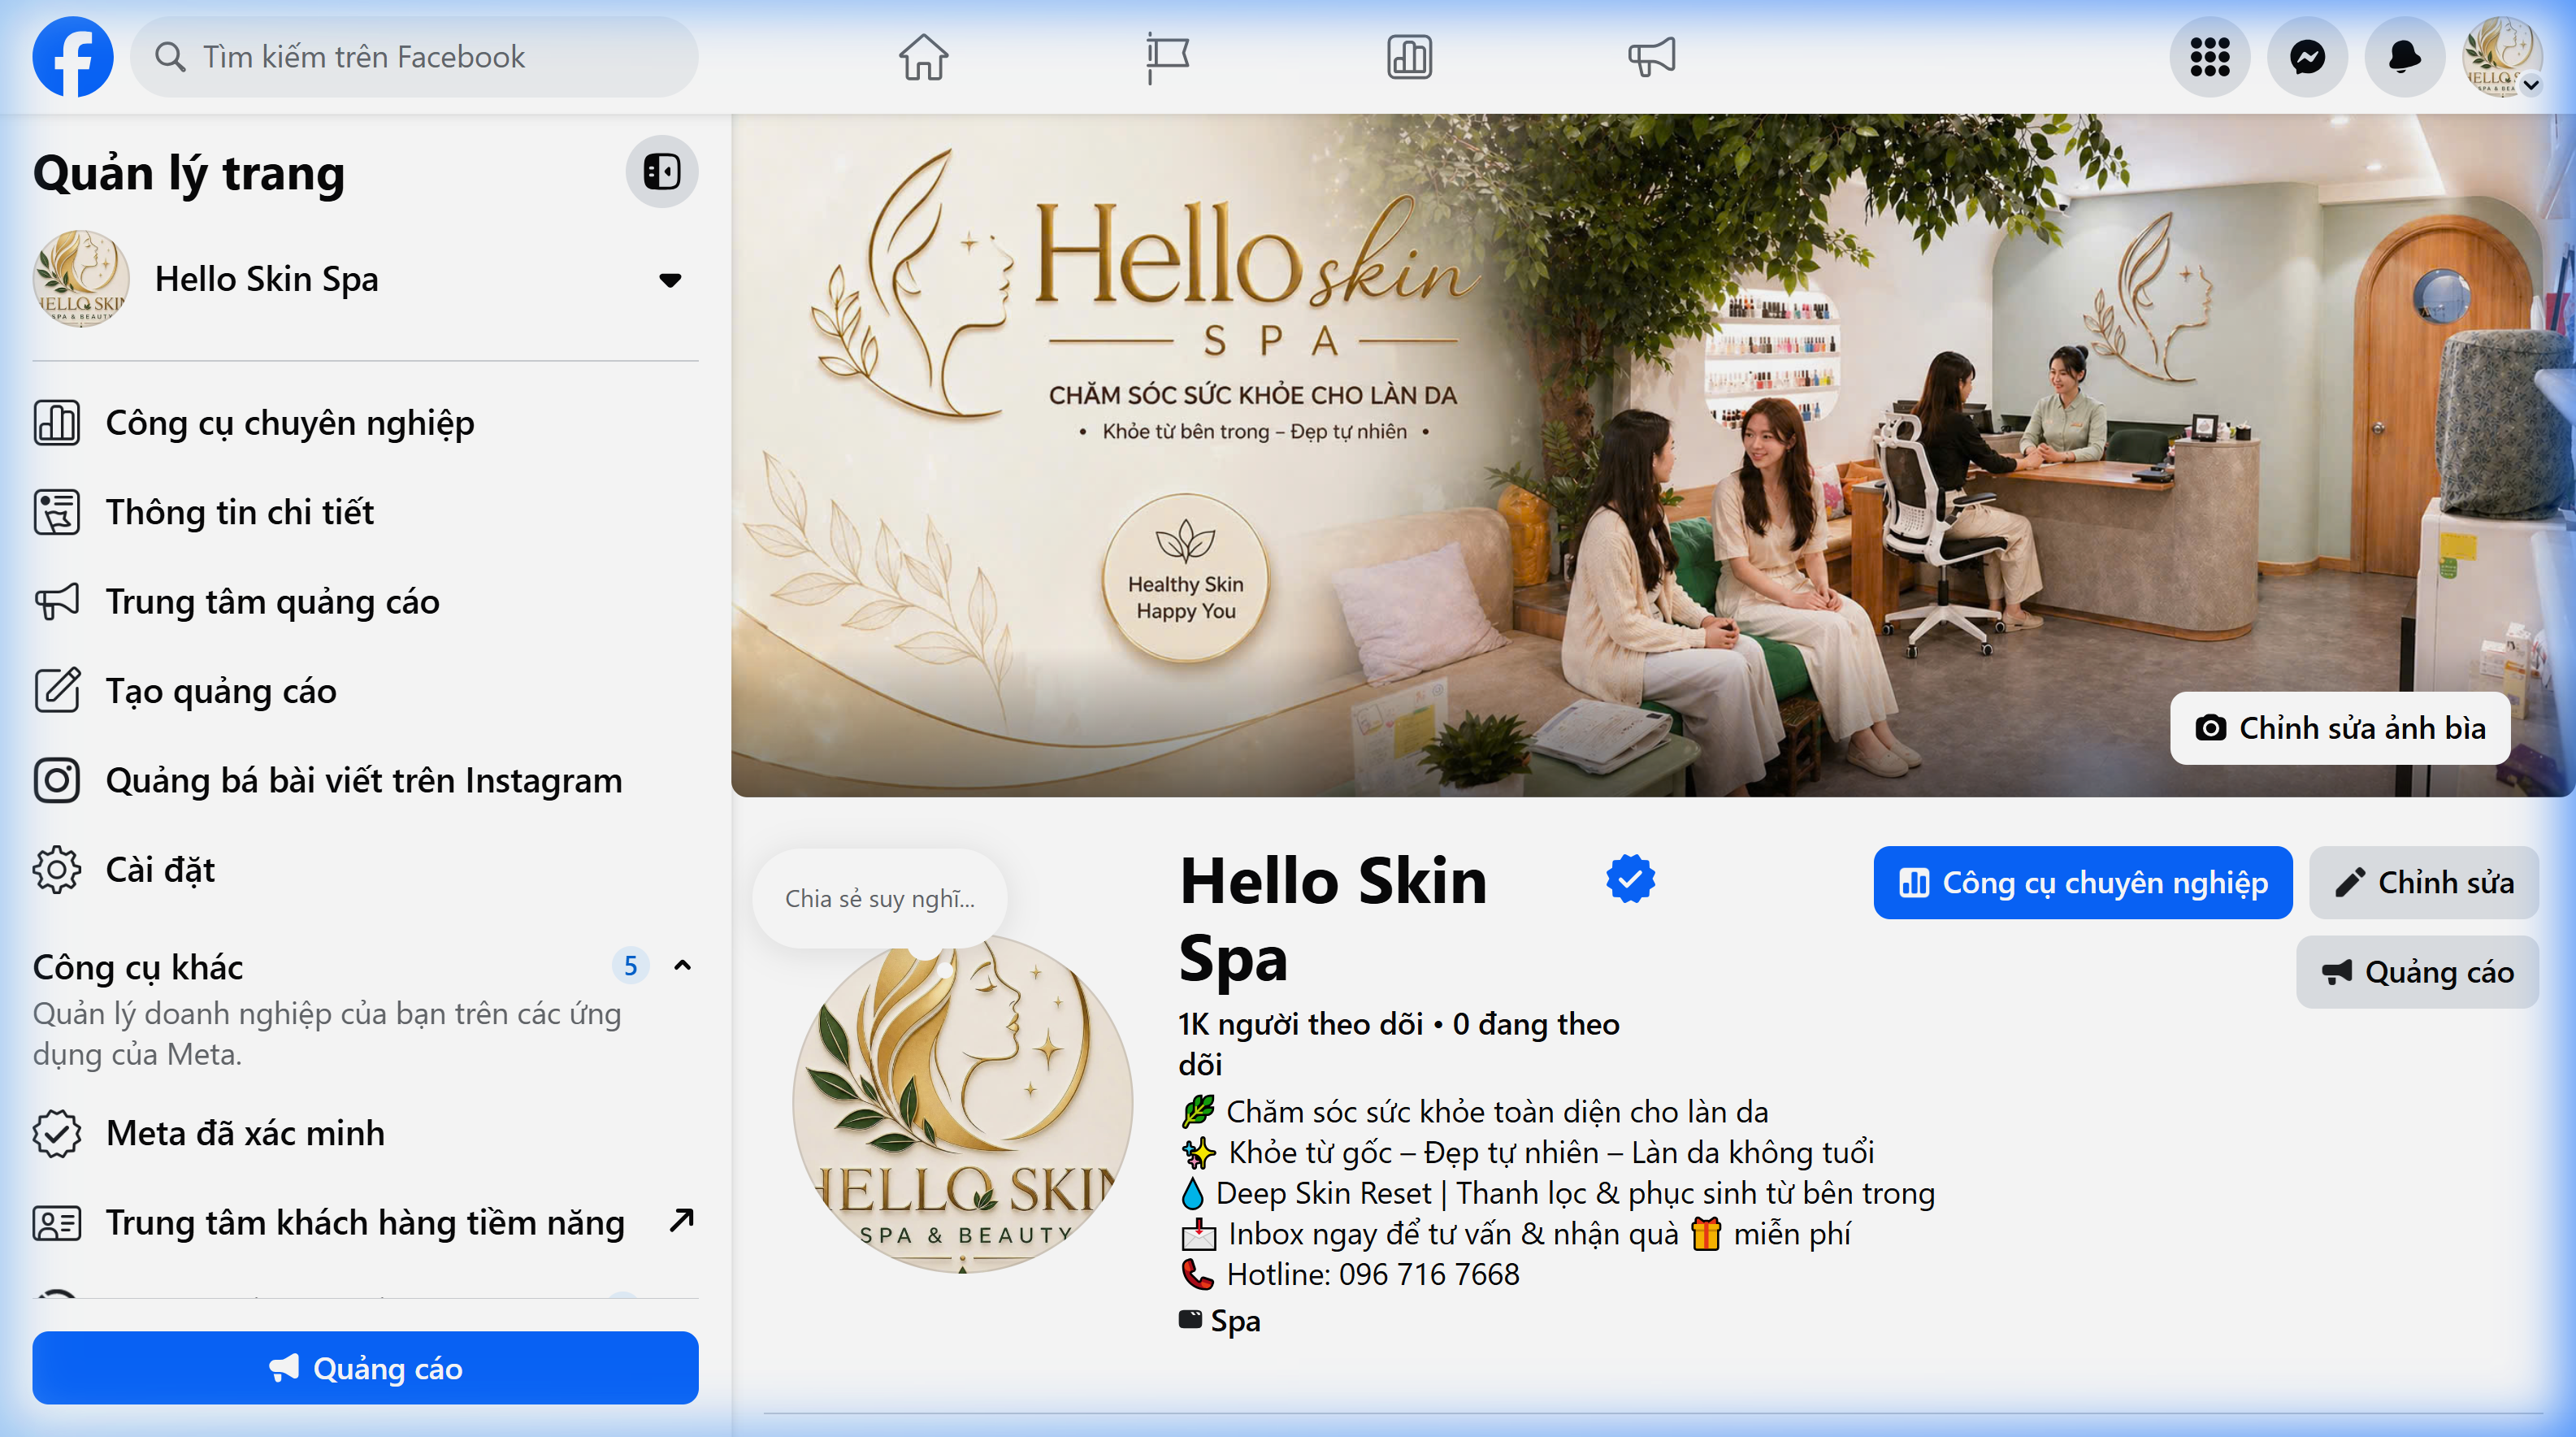Open Trung tâm quảng cáo

365,602
